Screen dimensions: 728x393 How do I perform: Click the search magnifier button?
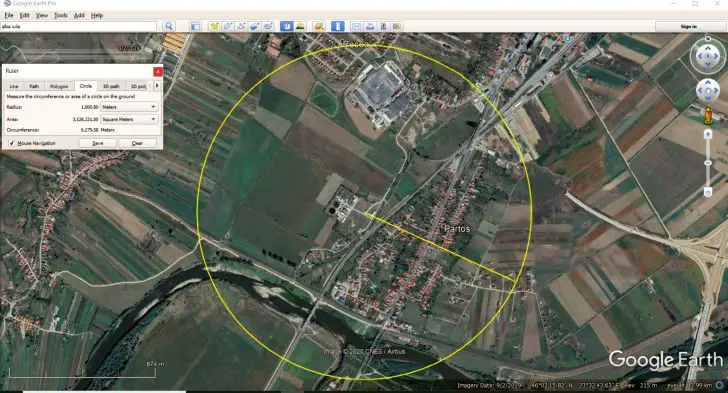tap(169, 26)
